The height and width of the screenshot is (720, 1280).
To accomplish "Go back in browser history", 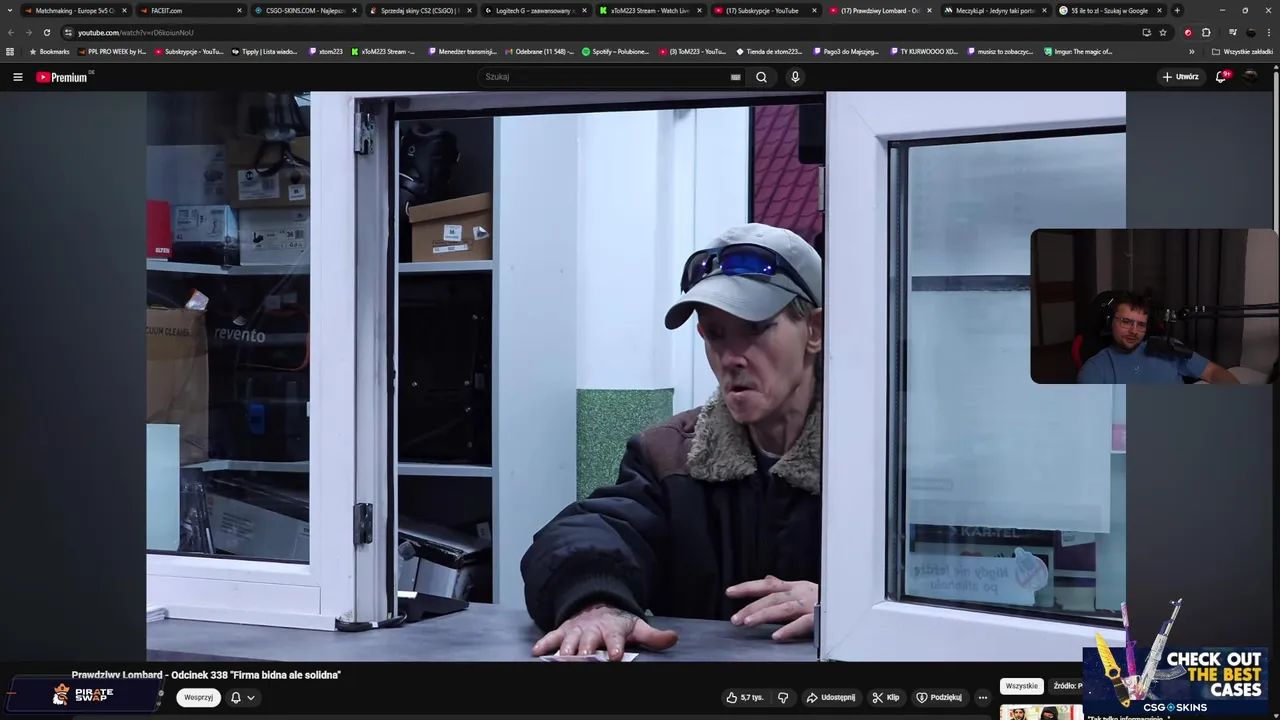I will (x=10, y=32).
